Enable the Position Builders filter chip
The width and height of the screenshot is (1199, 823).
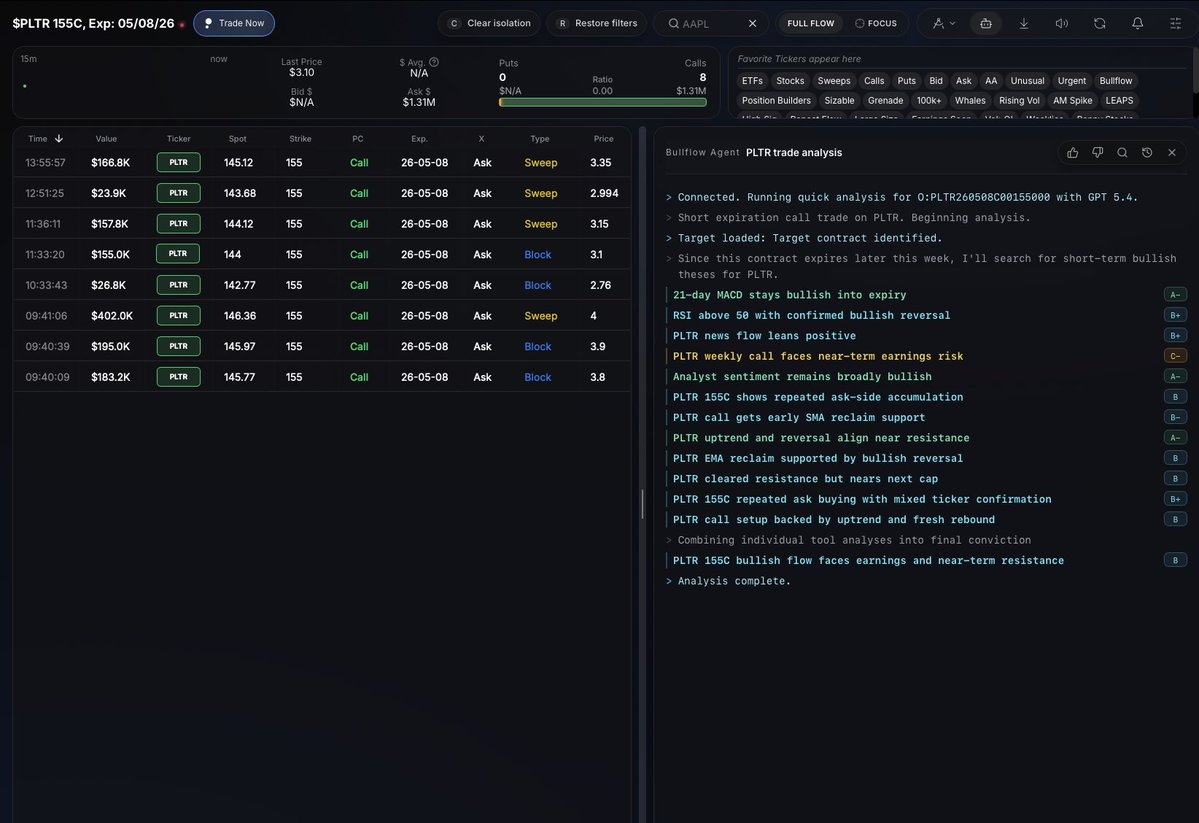[x=776, y=101]
